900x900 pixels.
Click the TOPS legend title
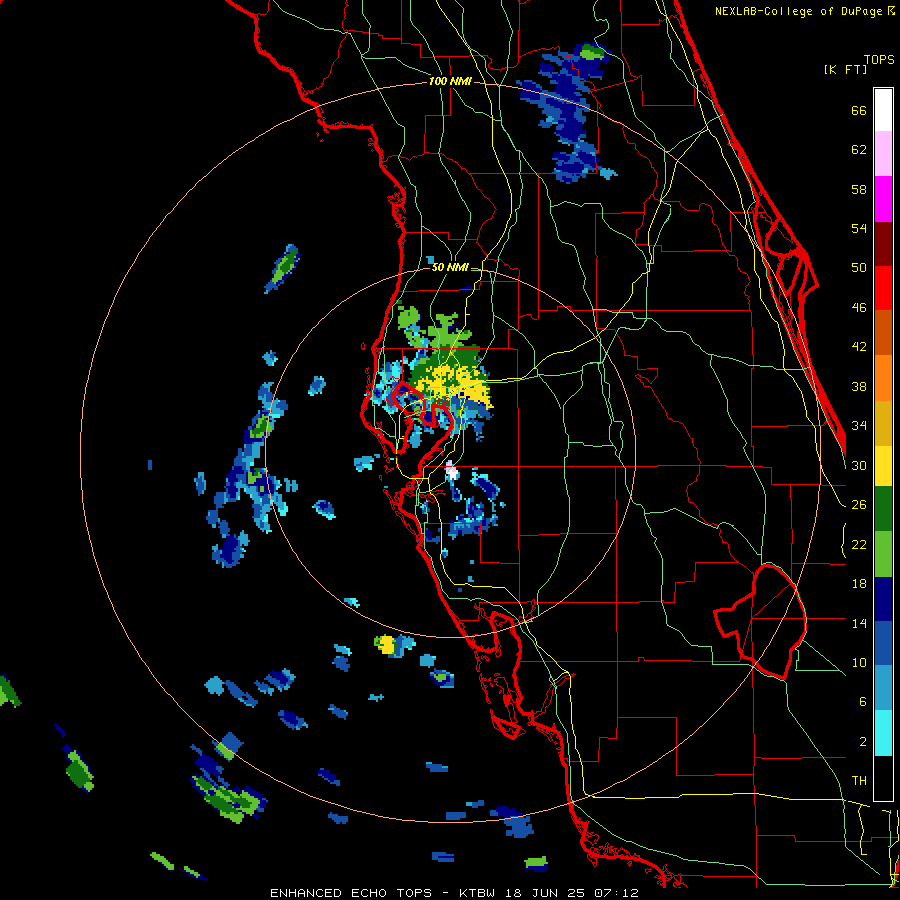pos(879,59)
